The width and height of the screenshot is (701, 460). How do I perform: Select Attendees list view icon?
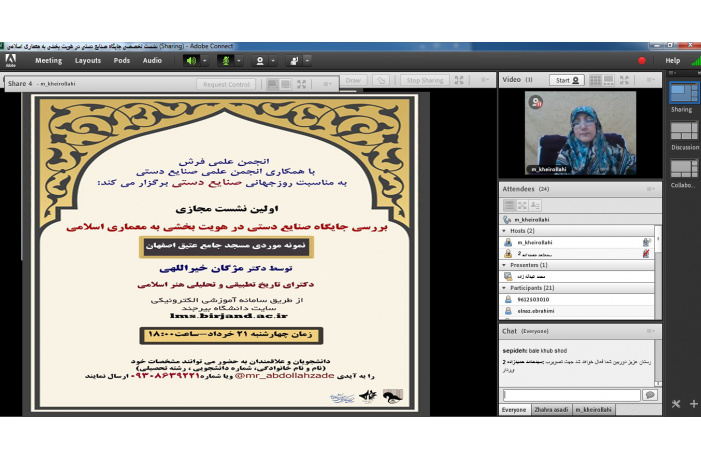coord(509,206)
